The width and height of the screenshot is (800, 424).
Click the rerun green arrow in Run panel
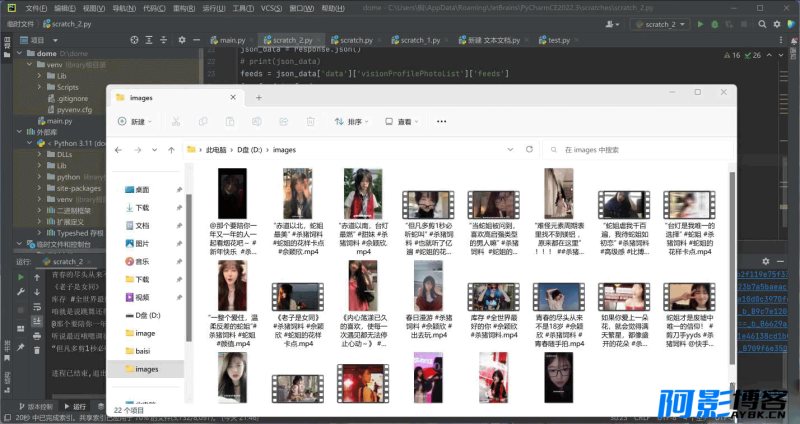pos(21,277)
